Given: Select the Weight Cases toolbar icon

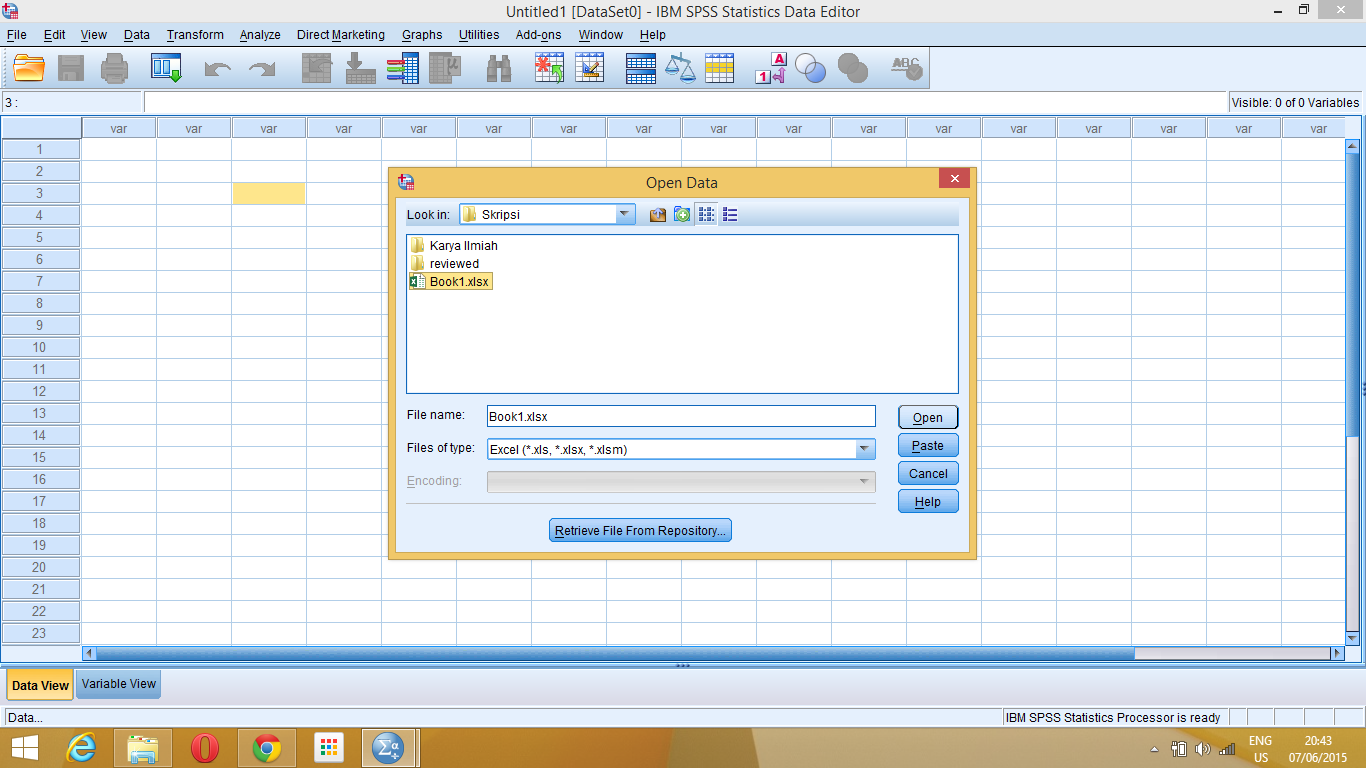Looking at the screenshot, I should tap(681, 68).
